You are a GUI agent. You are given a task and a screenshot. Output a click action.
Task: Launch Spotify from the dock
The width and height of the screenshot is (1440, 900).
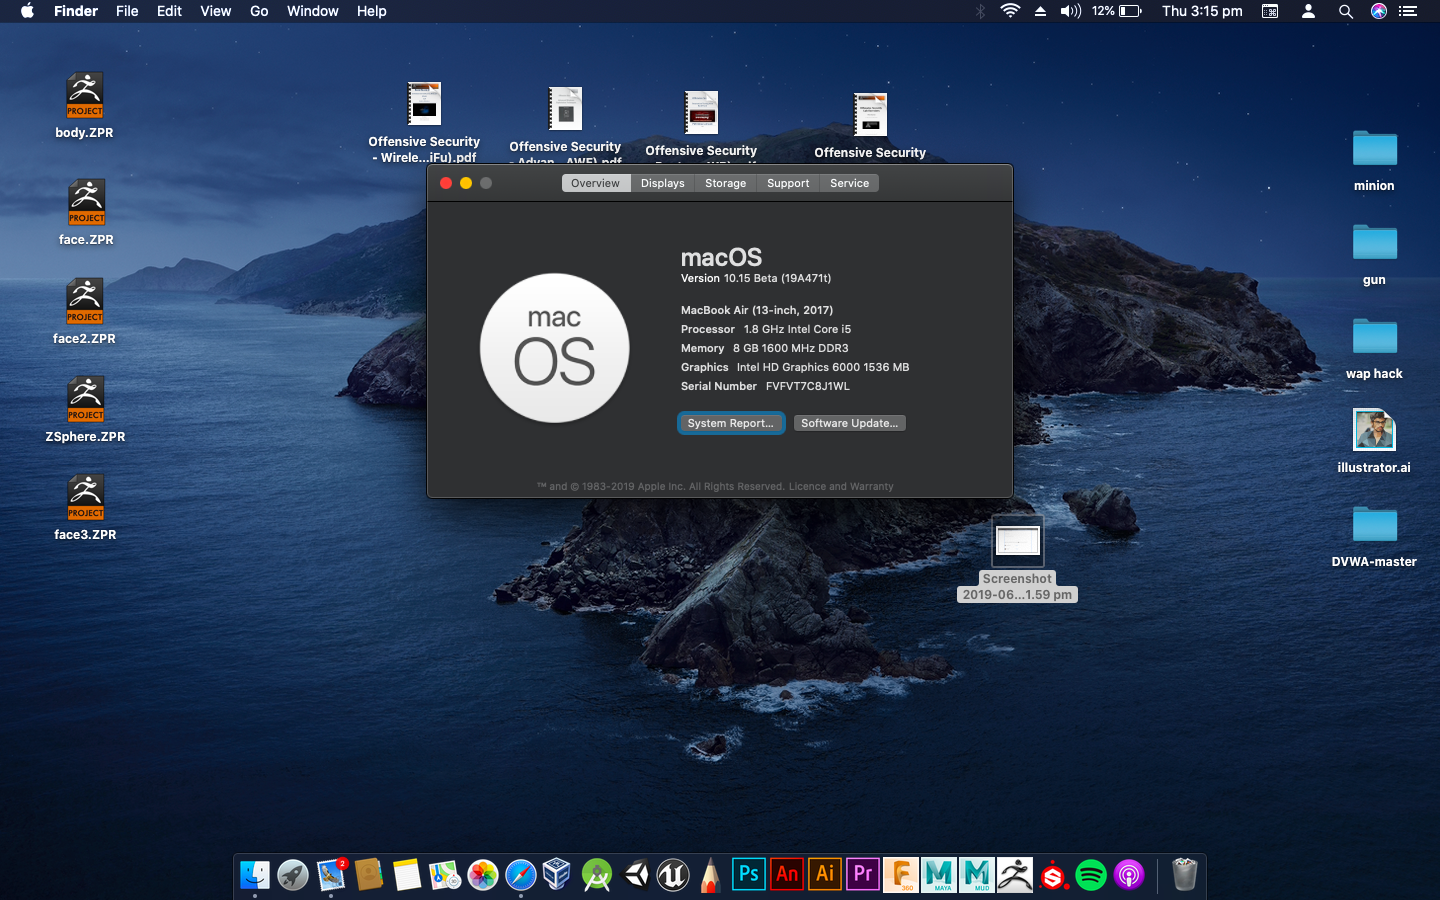(1091, 876)
